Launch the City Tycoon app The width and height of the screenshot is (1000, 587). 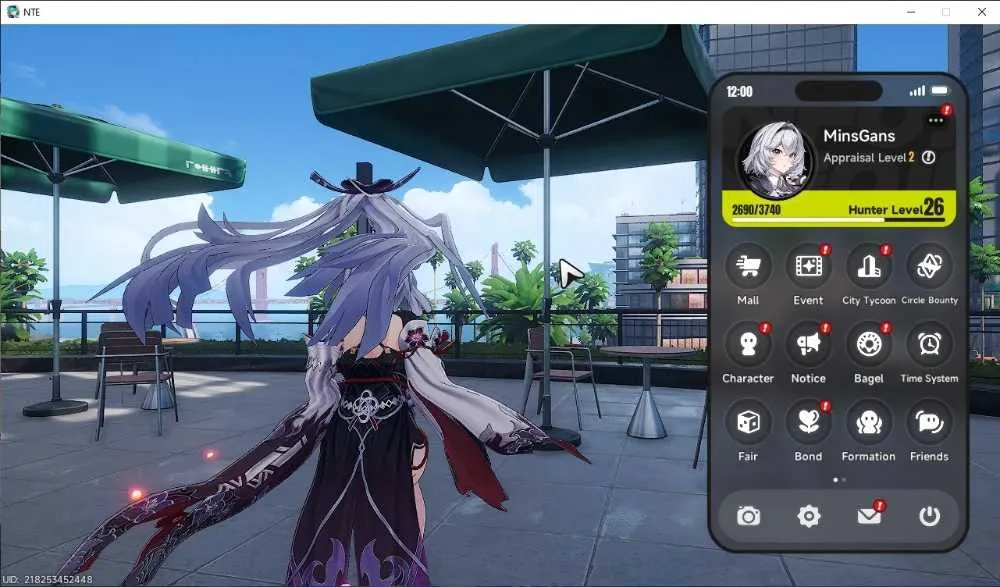point(869,266)
